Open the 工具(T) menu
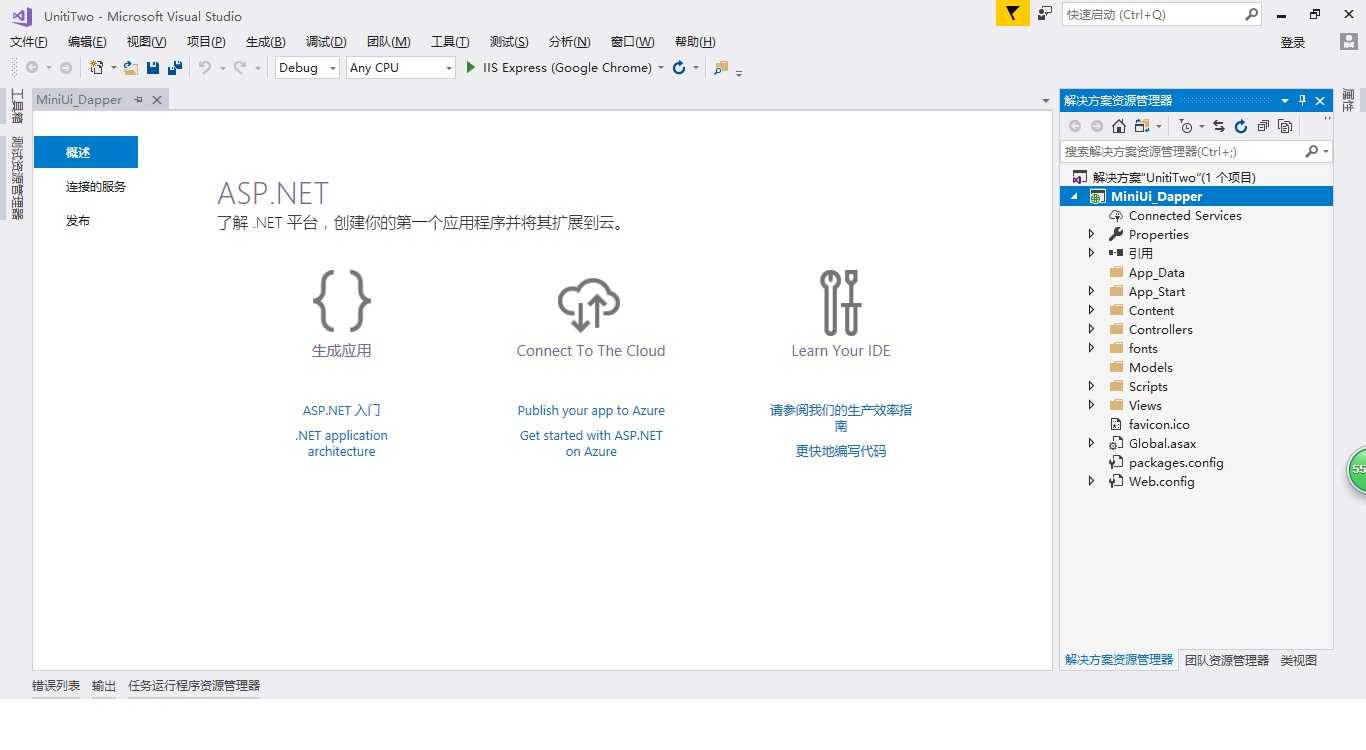This screenshot has height=750, width=1366. [450, 42]
